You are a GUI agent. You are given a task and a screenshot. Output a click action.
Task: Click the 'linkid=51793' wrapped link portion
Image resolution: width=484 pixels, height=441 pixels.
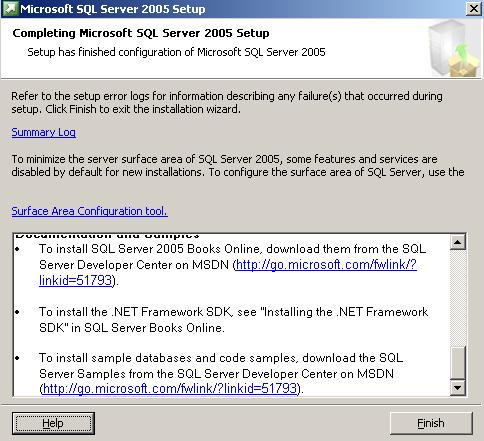(75, 280)
